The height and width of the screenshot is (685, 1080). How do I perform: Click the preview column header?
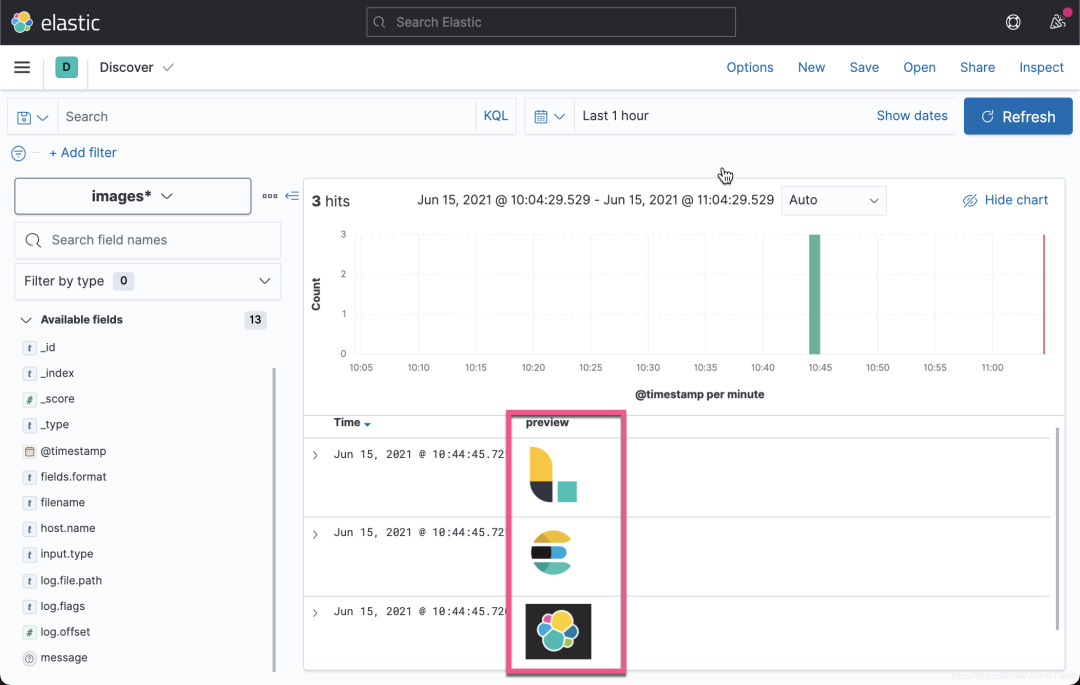(547, 422)
